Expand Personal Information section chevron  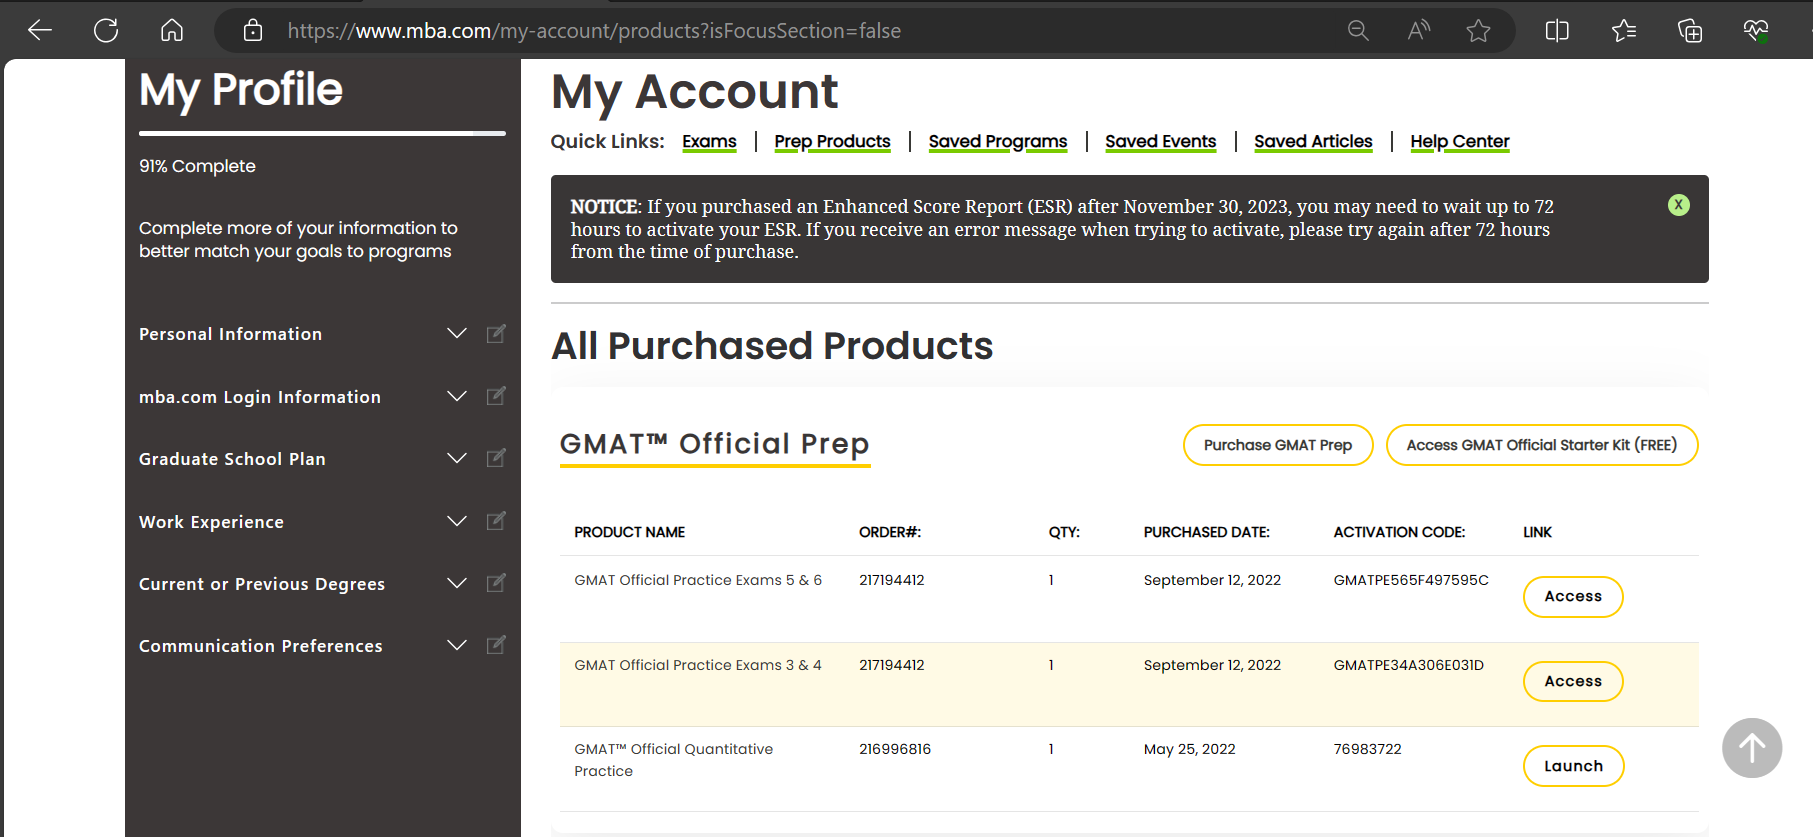(457, 333)
